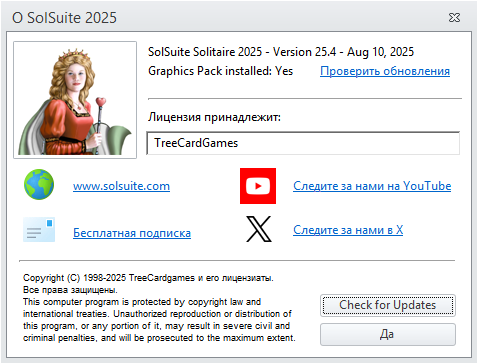This screenshot has height=364, width=478.
Task: Click the black X social logo
Action: 259,229
